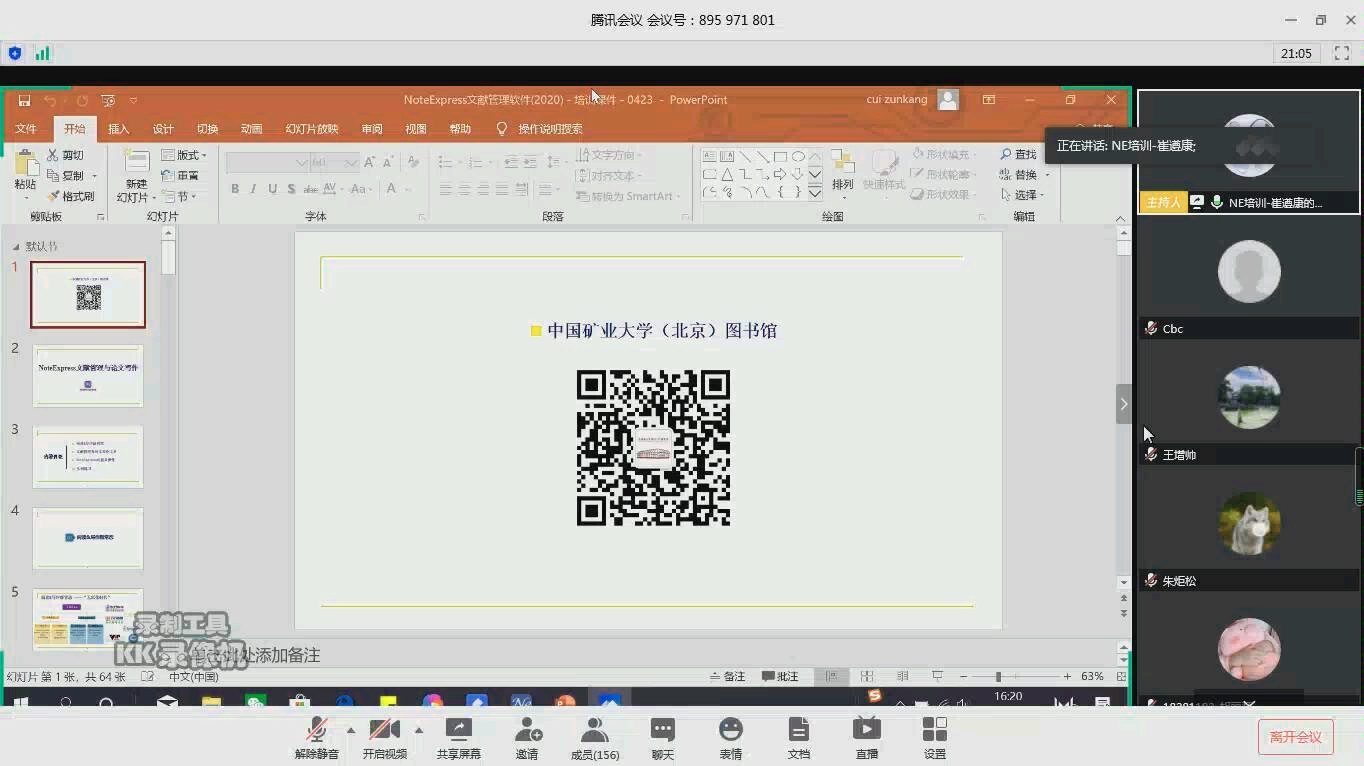Switch to the 视图 view tab

point(416,129)
